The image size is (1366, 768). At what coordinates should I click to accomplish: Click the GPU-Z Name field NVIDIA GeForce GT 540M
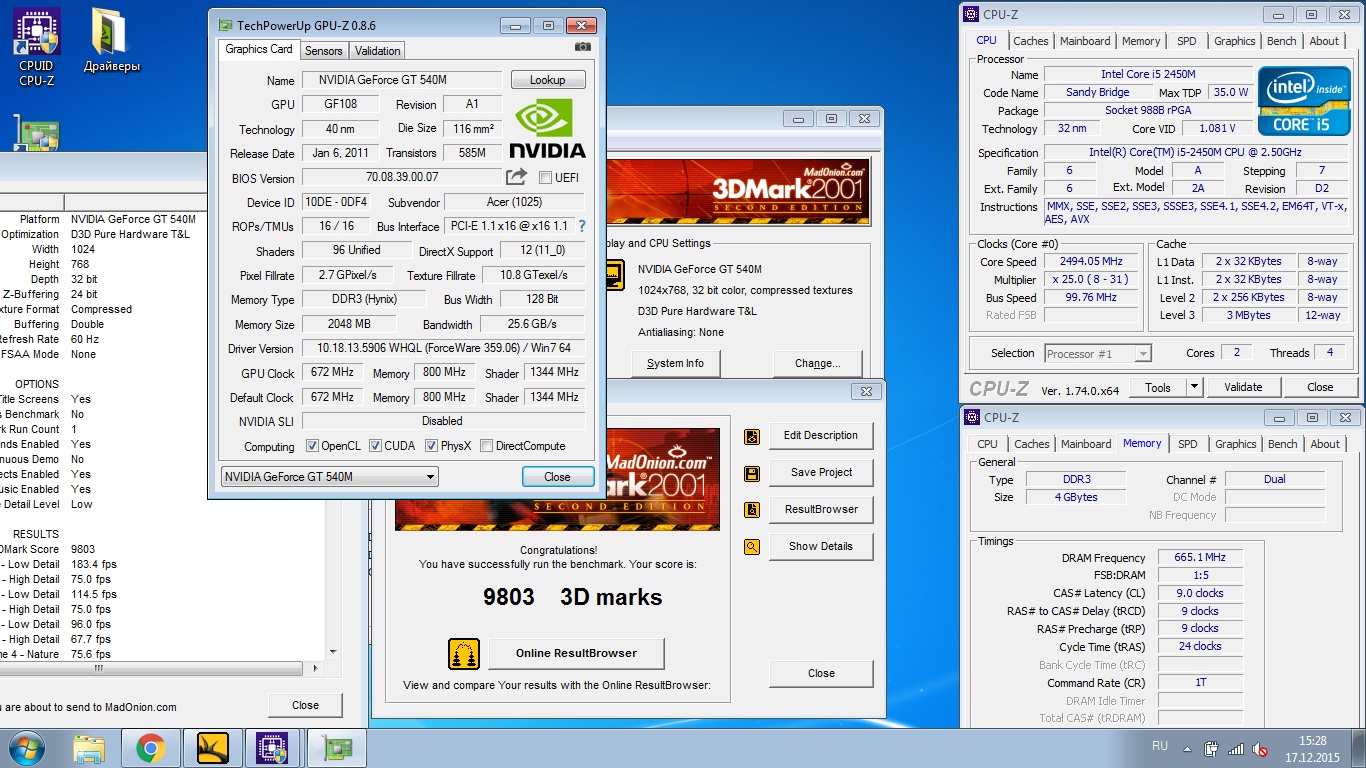[x=401, y=80]
